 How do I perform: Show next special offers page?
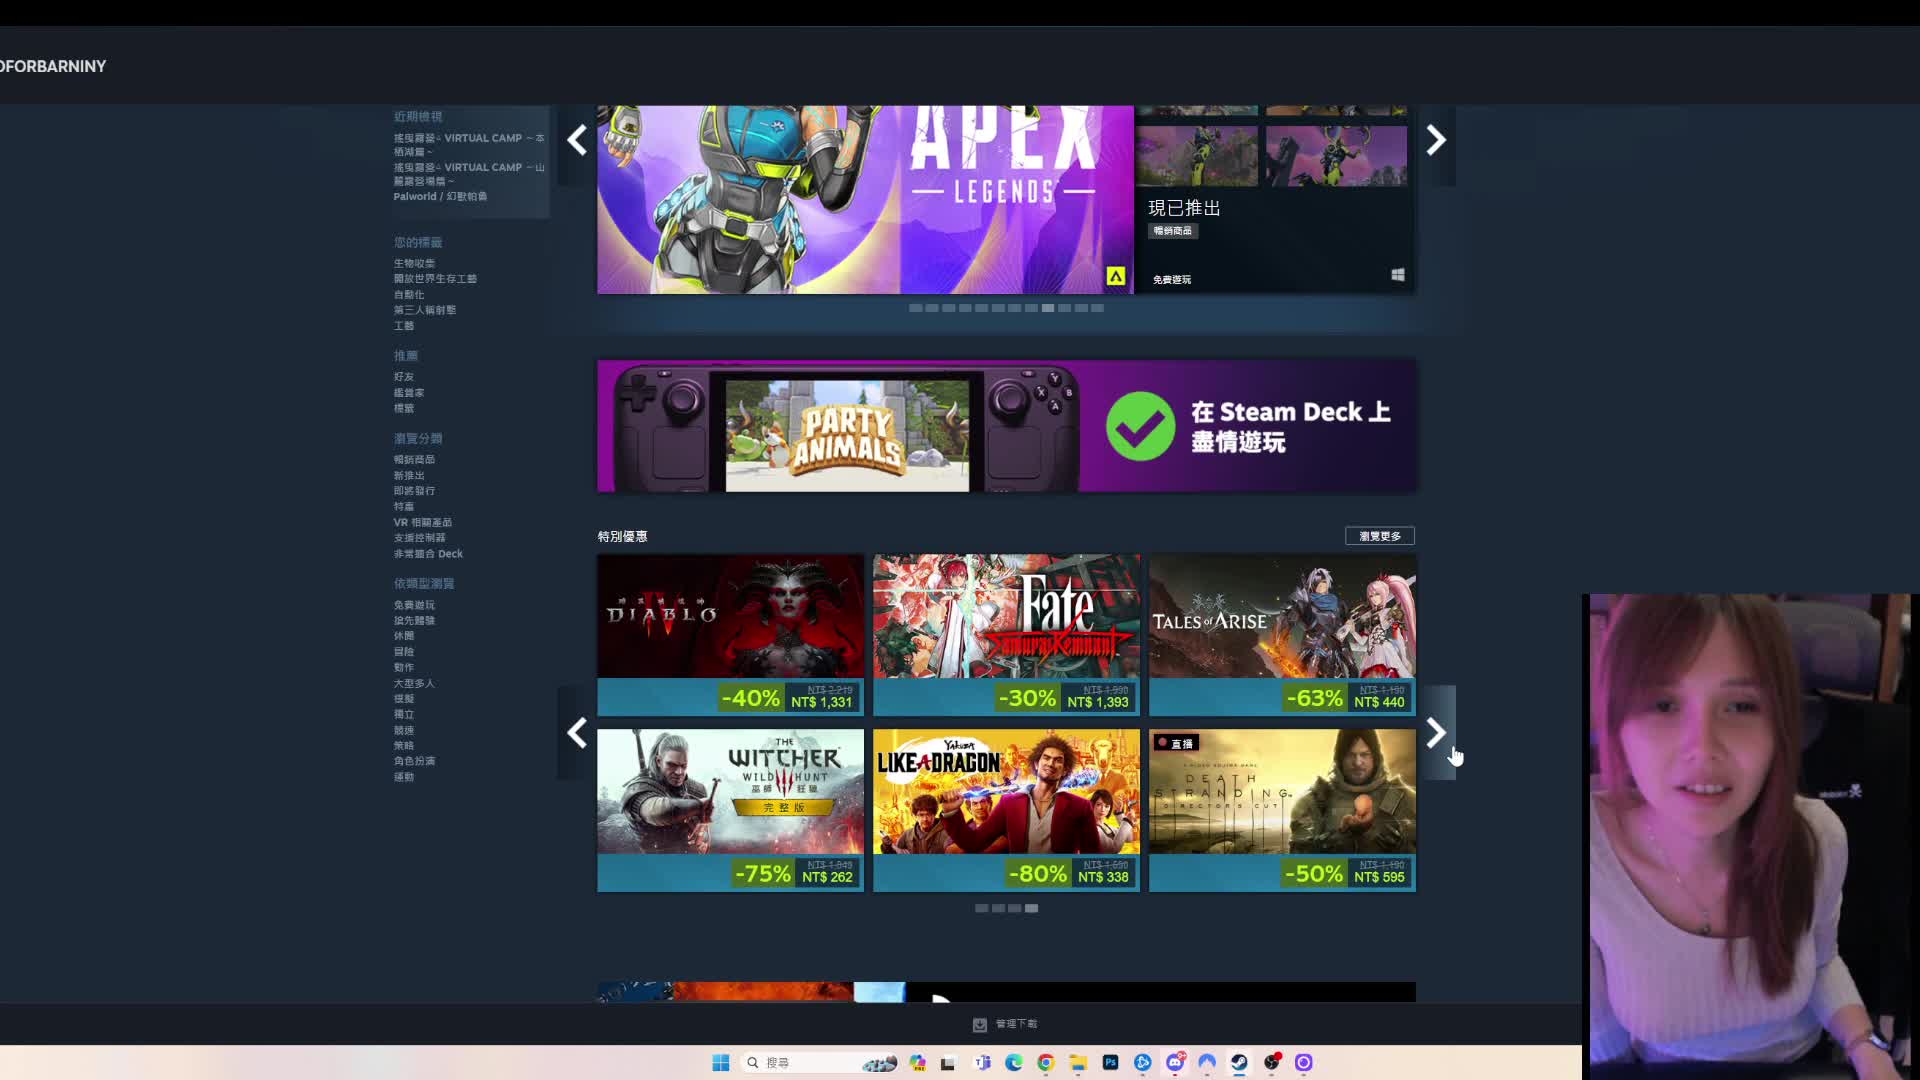point(1436,733)
